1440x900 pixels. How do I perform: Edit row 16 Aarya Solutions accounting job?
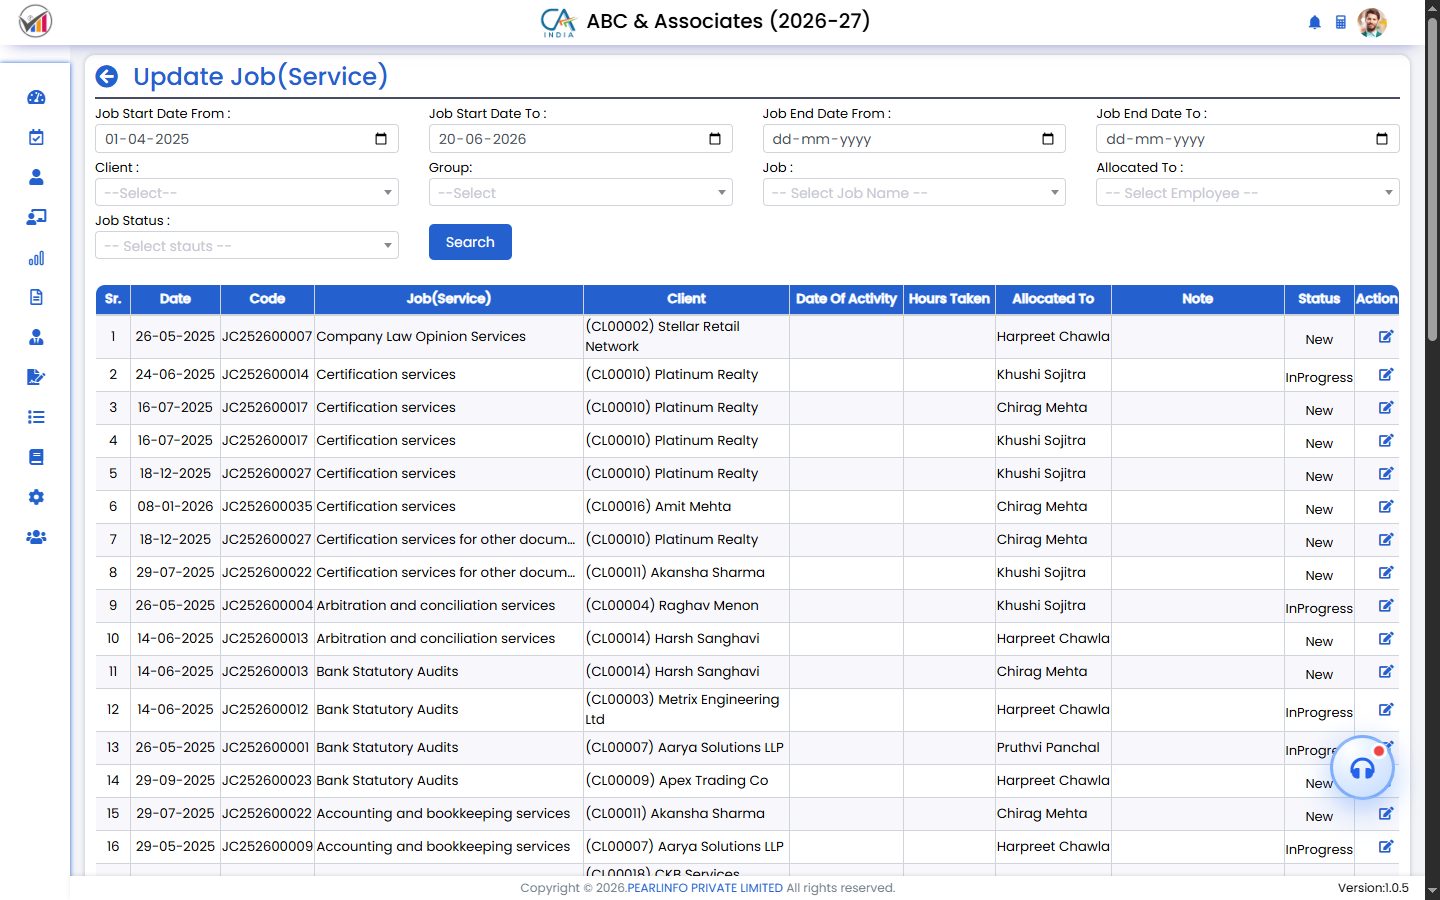click(x=1386, y=846)
